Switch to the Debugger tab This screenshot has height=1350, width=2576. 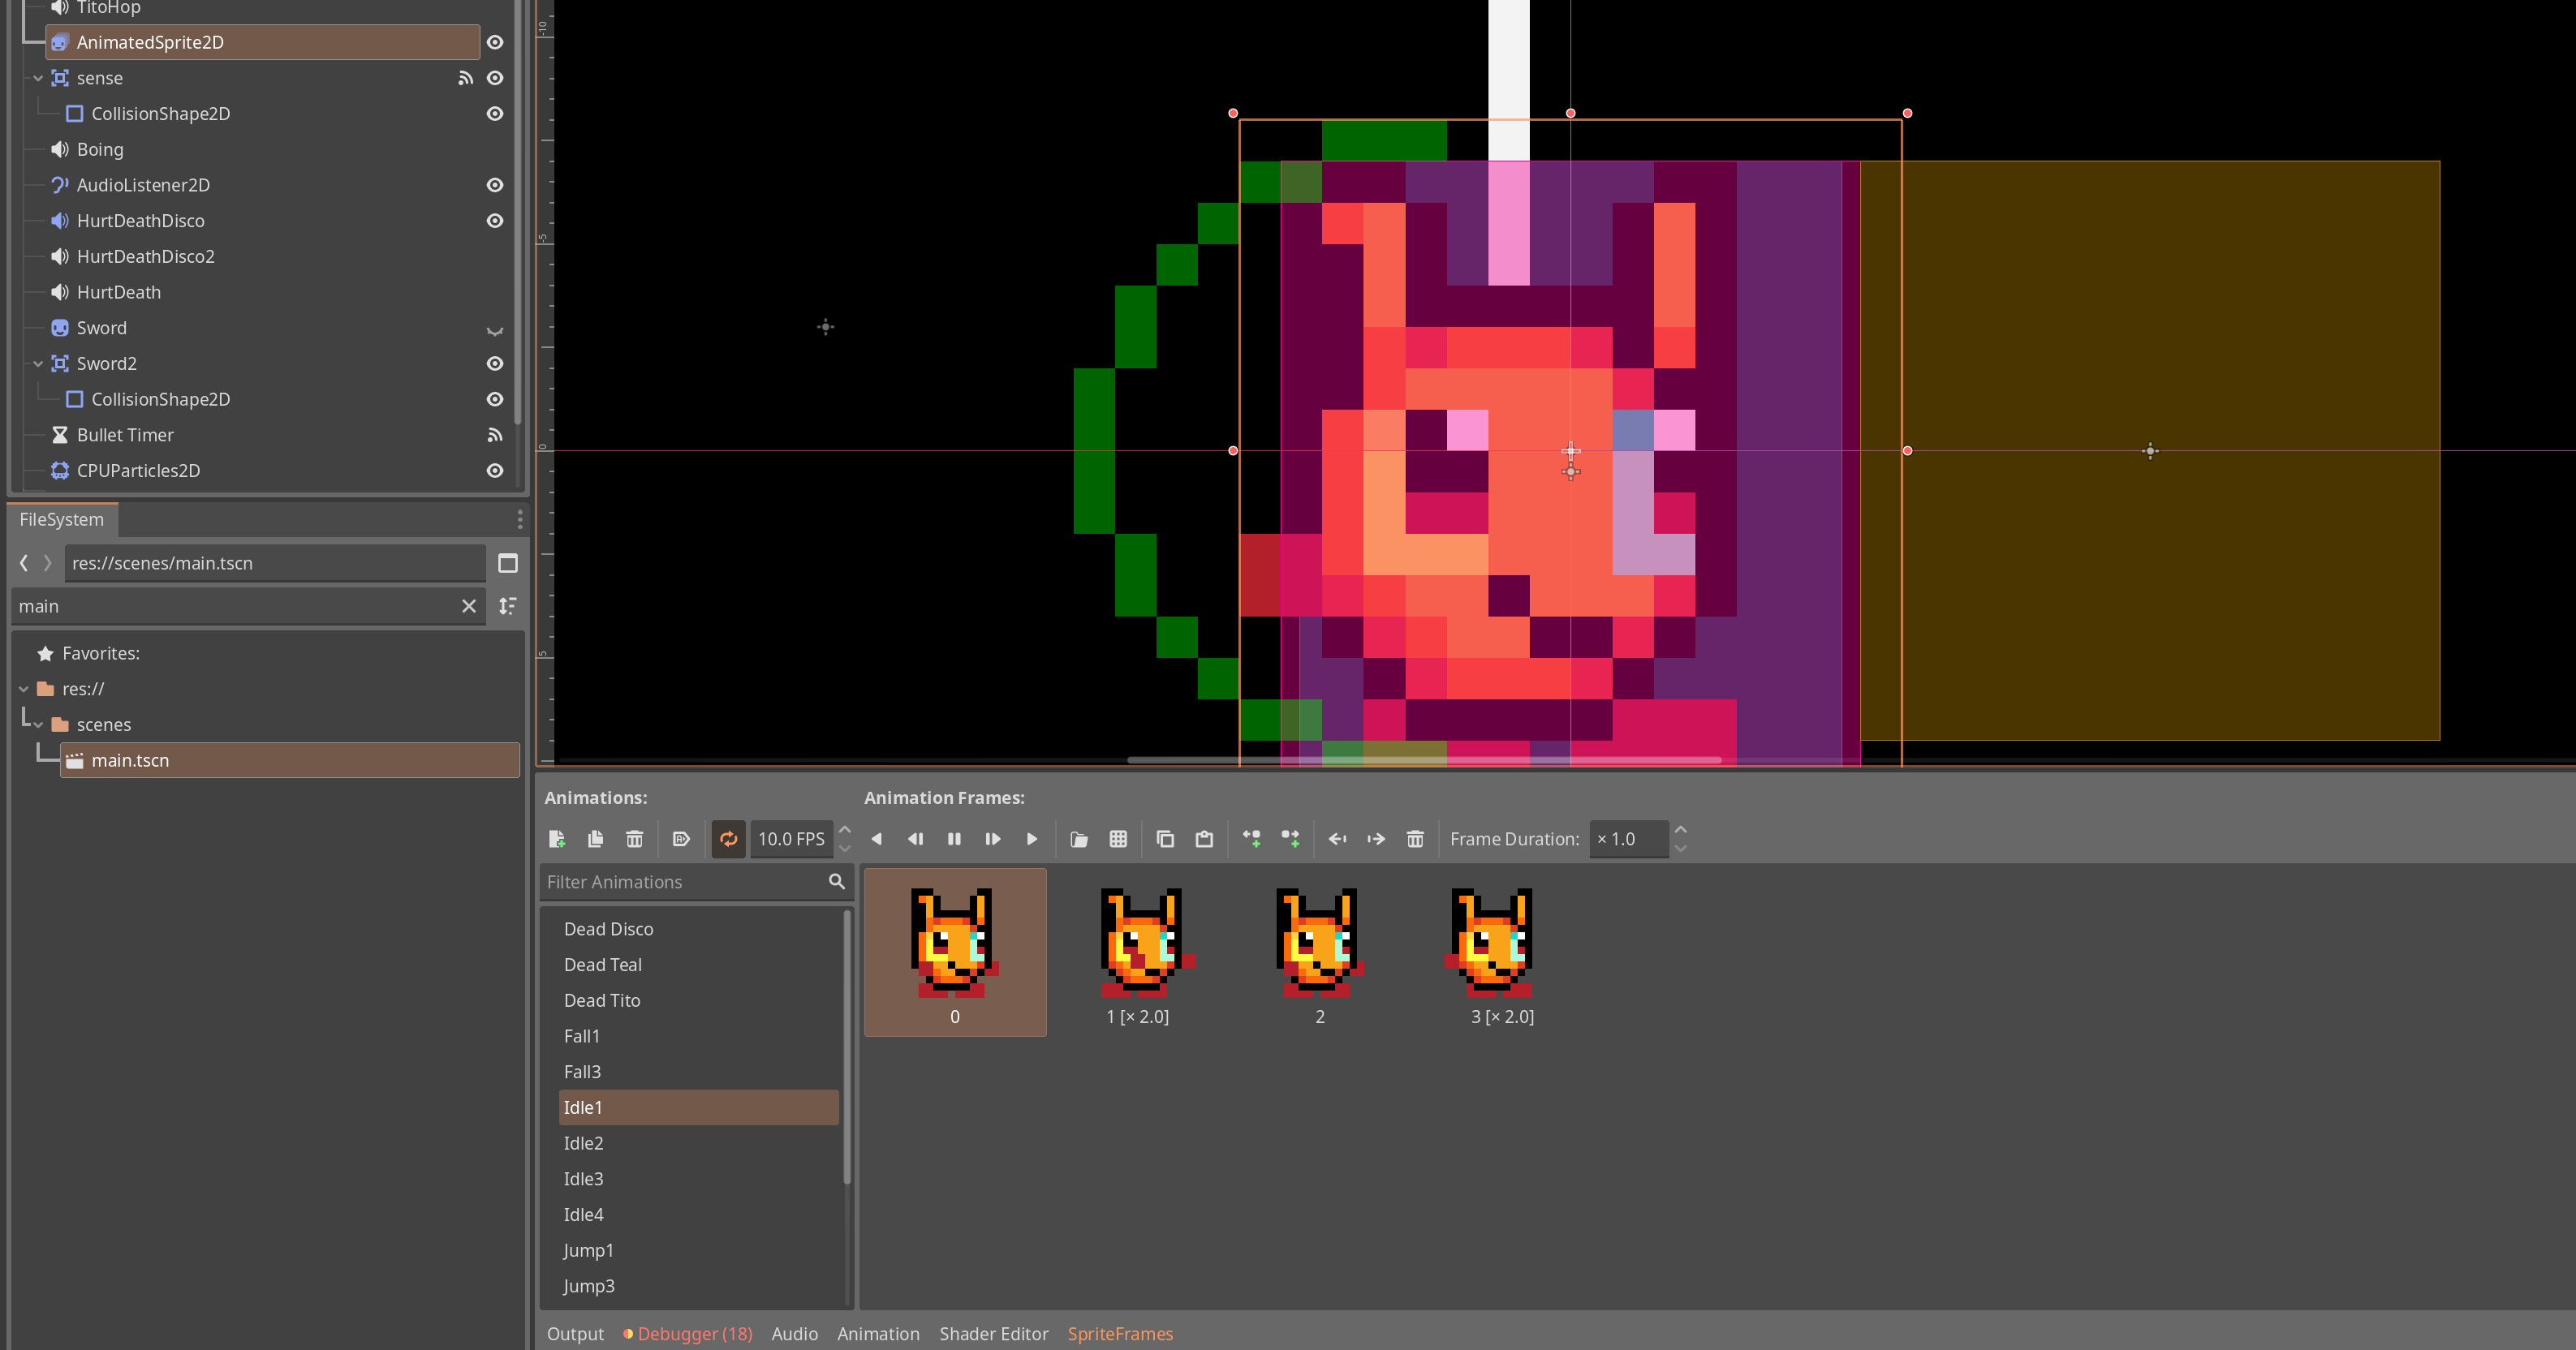(693, 1334)
